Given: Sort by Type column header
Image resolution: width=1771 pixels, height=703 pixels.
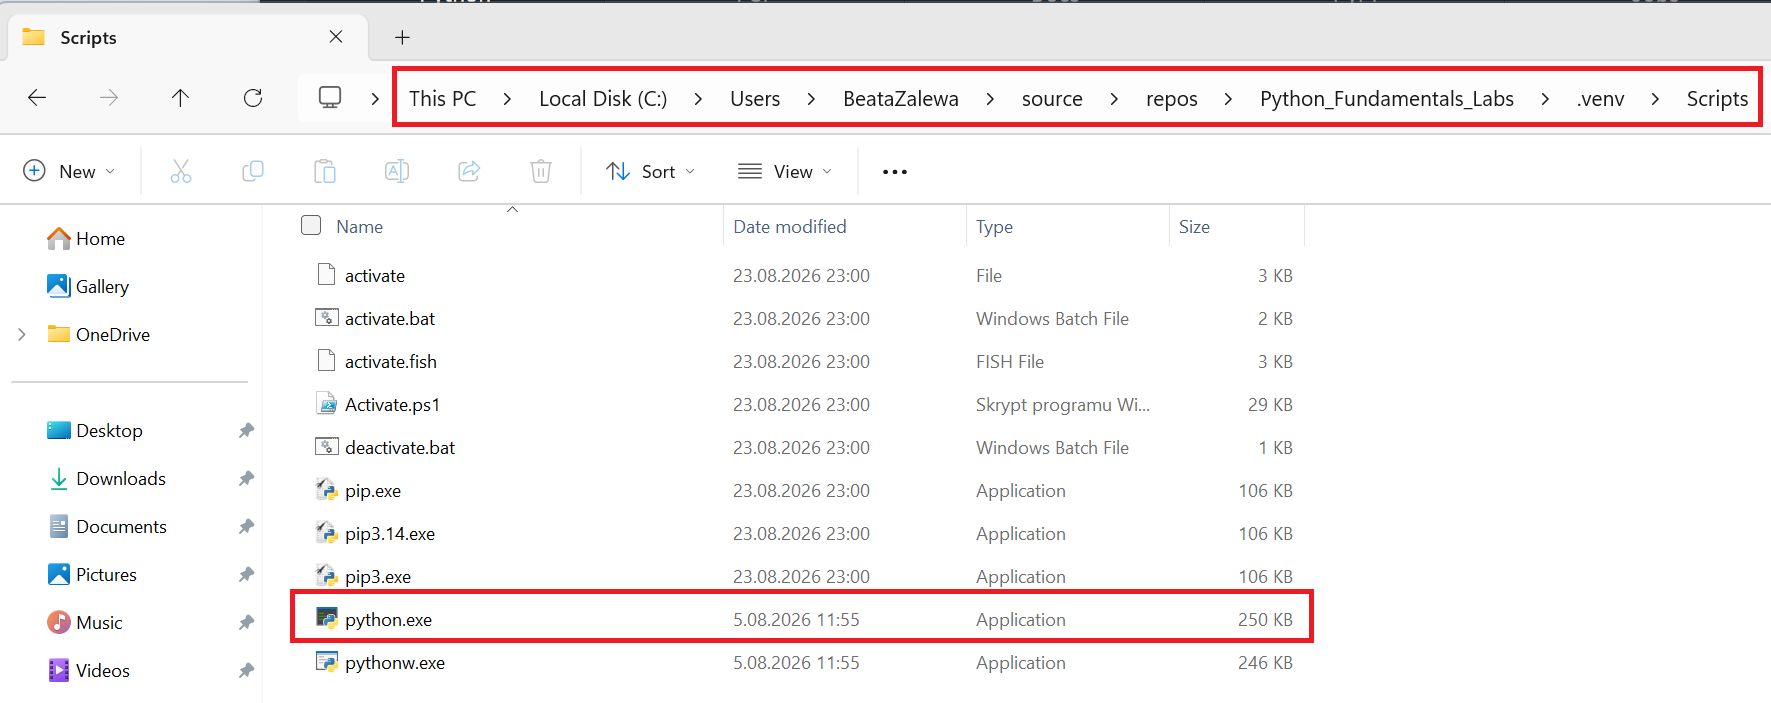Looking at the screenshot, I should (994, 226).
